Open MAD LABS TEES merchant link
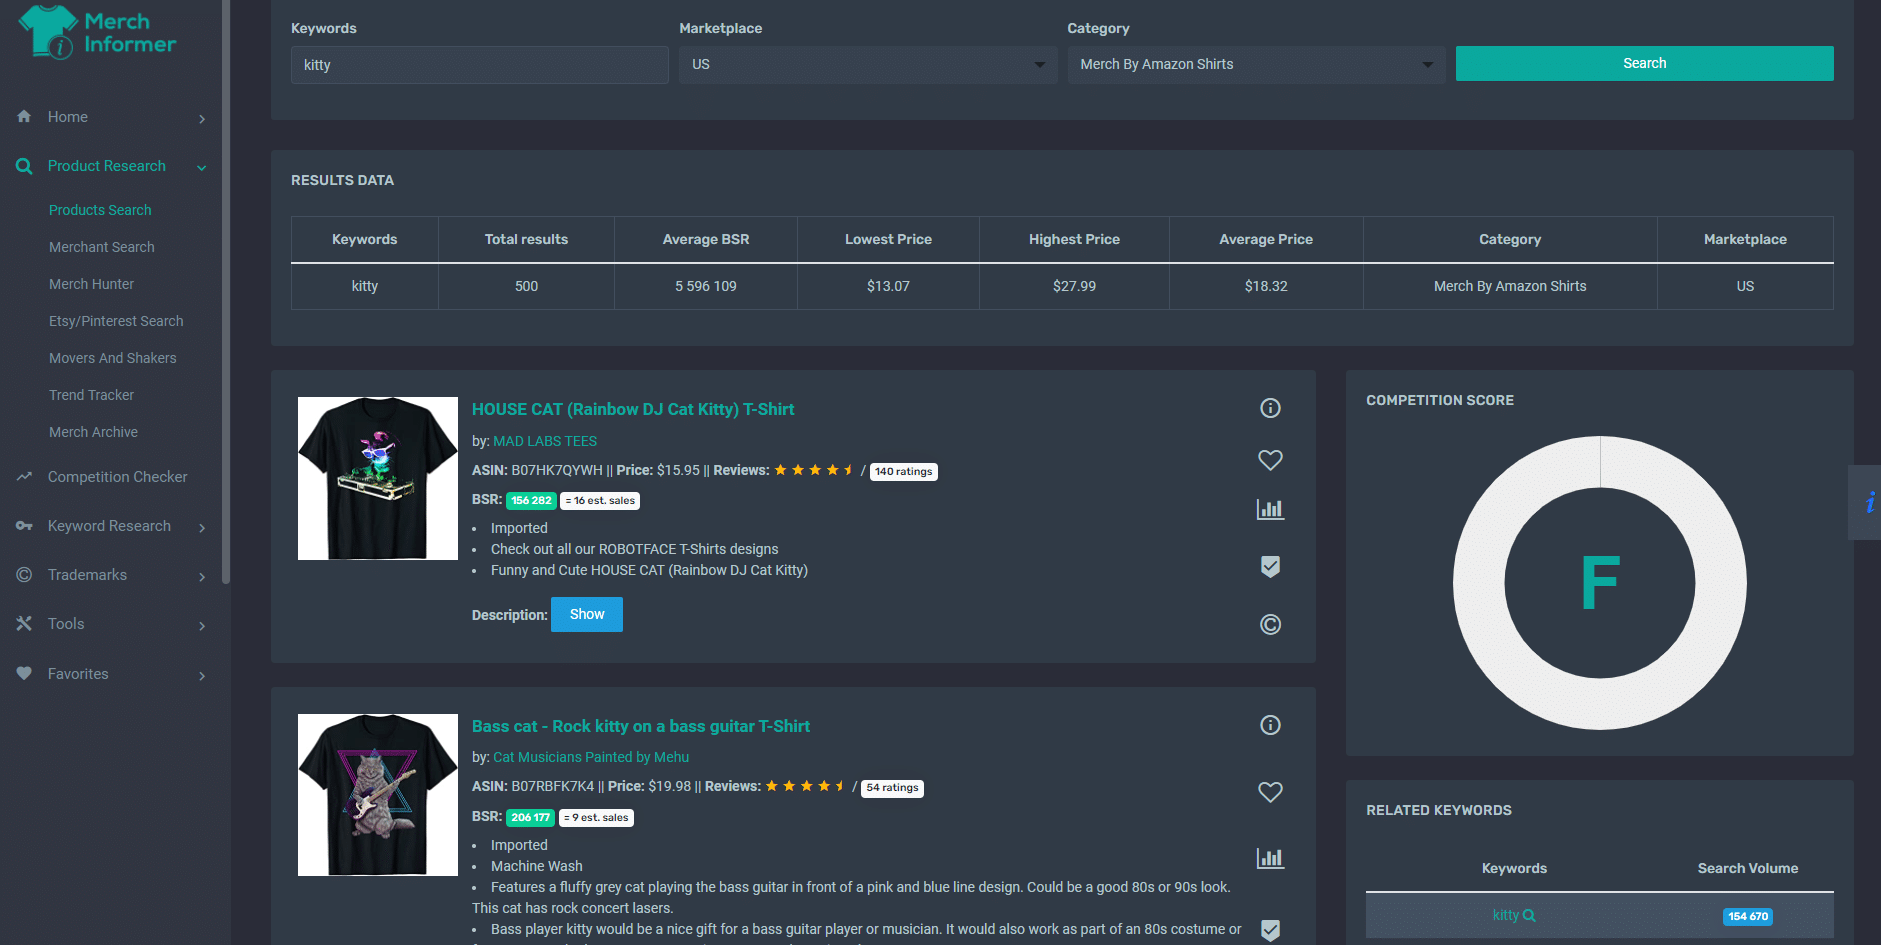1881x945 pixels. 545,441
